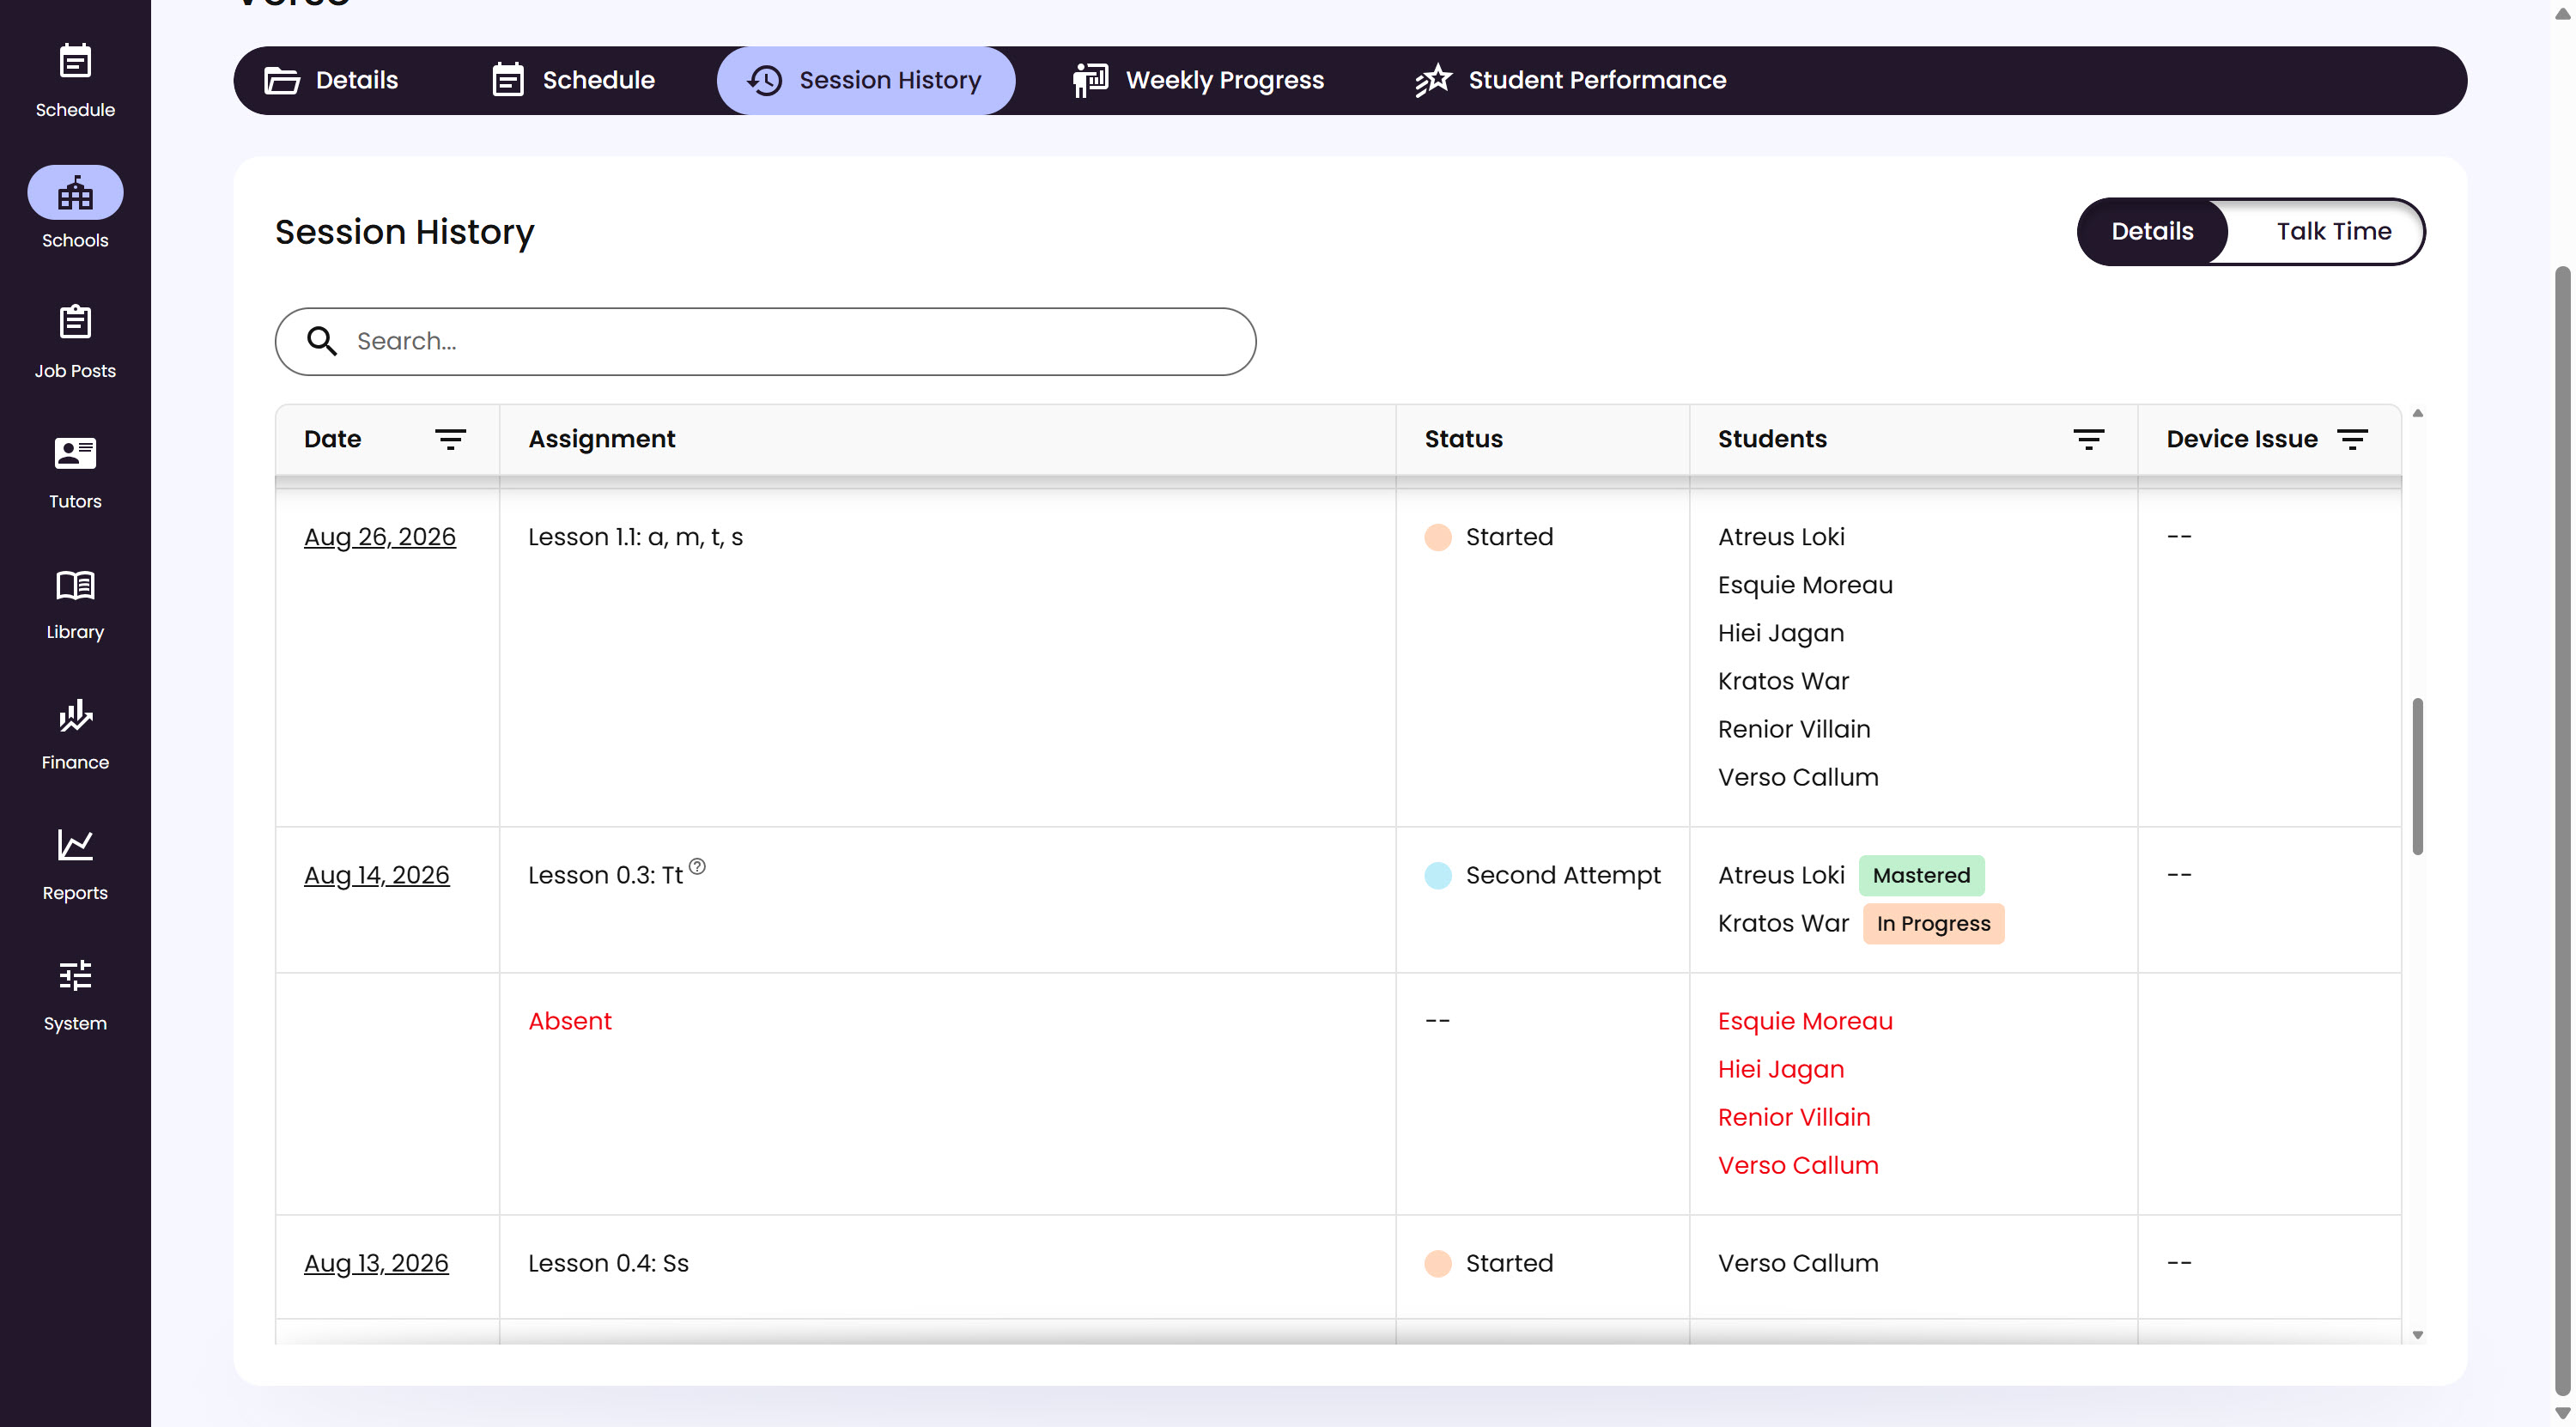Click Lesson 0.4: Ss assignment

coord(608,1263)
